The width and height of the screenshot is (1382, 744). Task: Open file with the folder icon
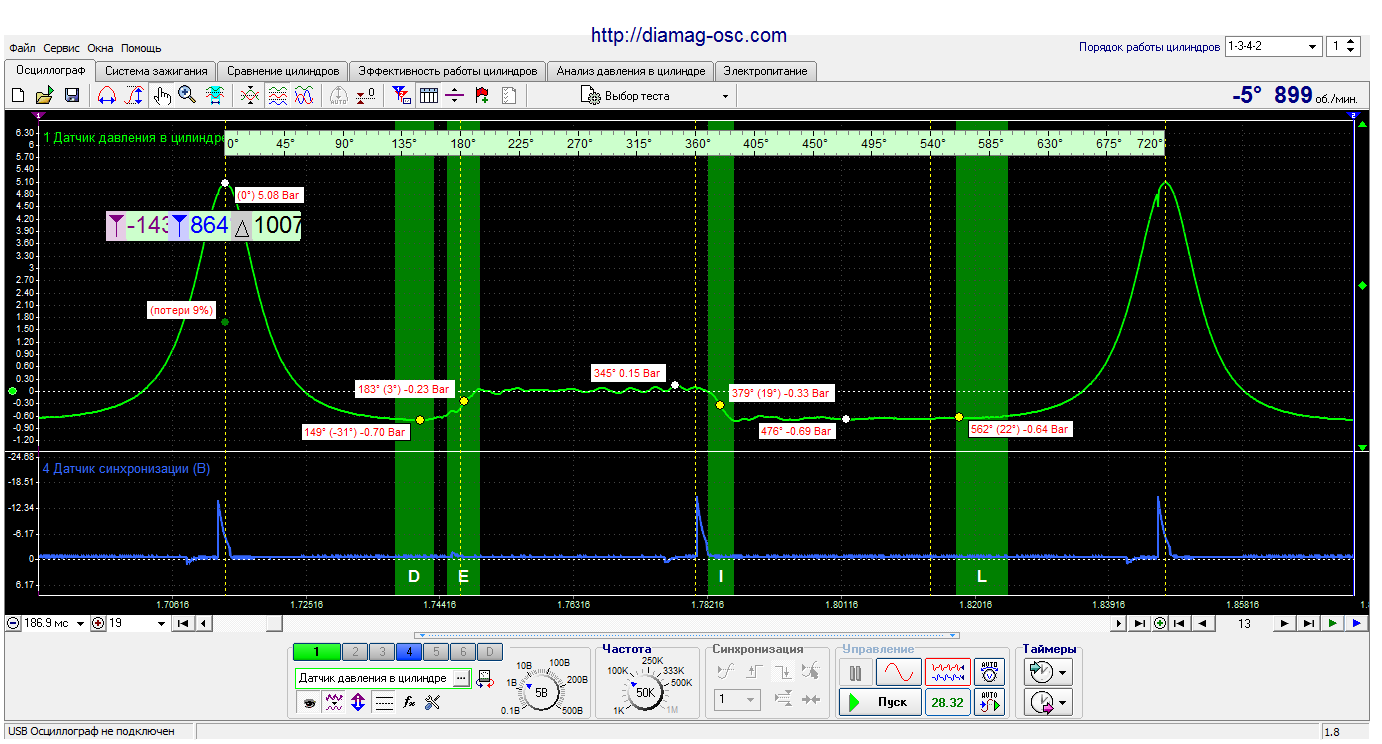pos(44,96)
